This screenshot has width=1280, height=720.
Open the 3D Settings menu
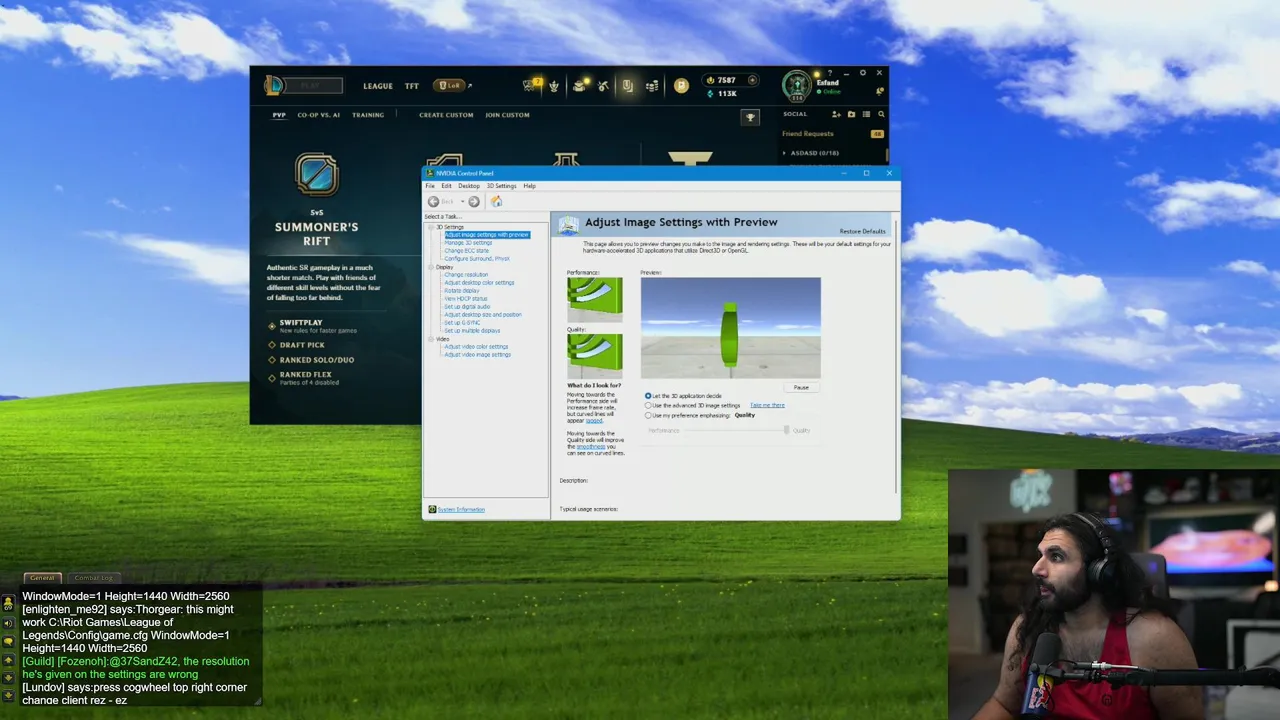(x=502, y=186)
